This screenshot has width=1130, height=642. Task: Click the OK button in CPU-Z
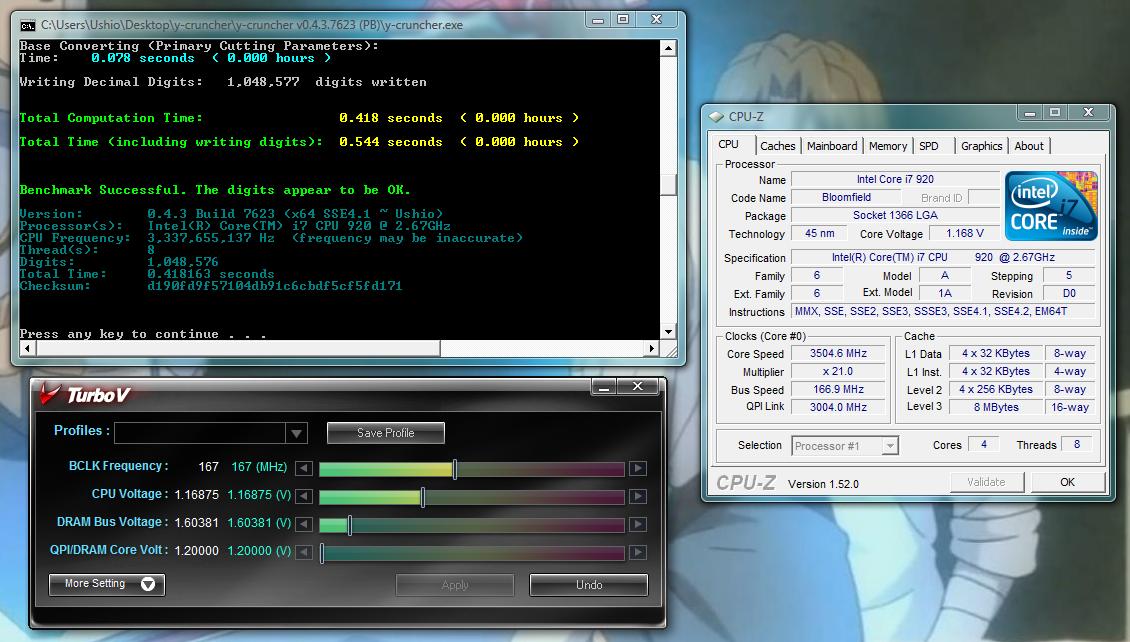1067,482
